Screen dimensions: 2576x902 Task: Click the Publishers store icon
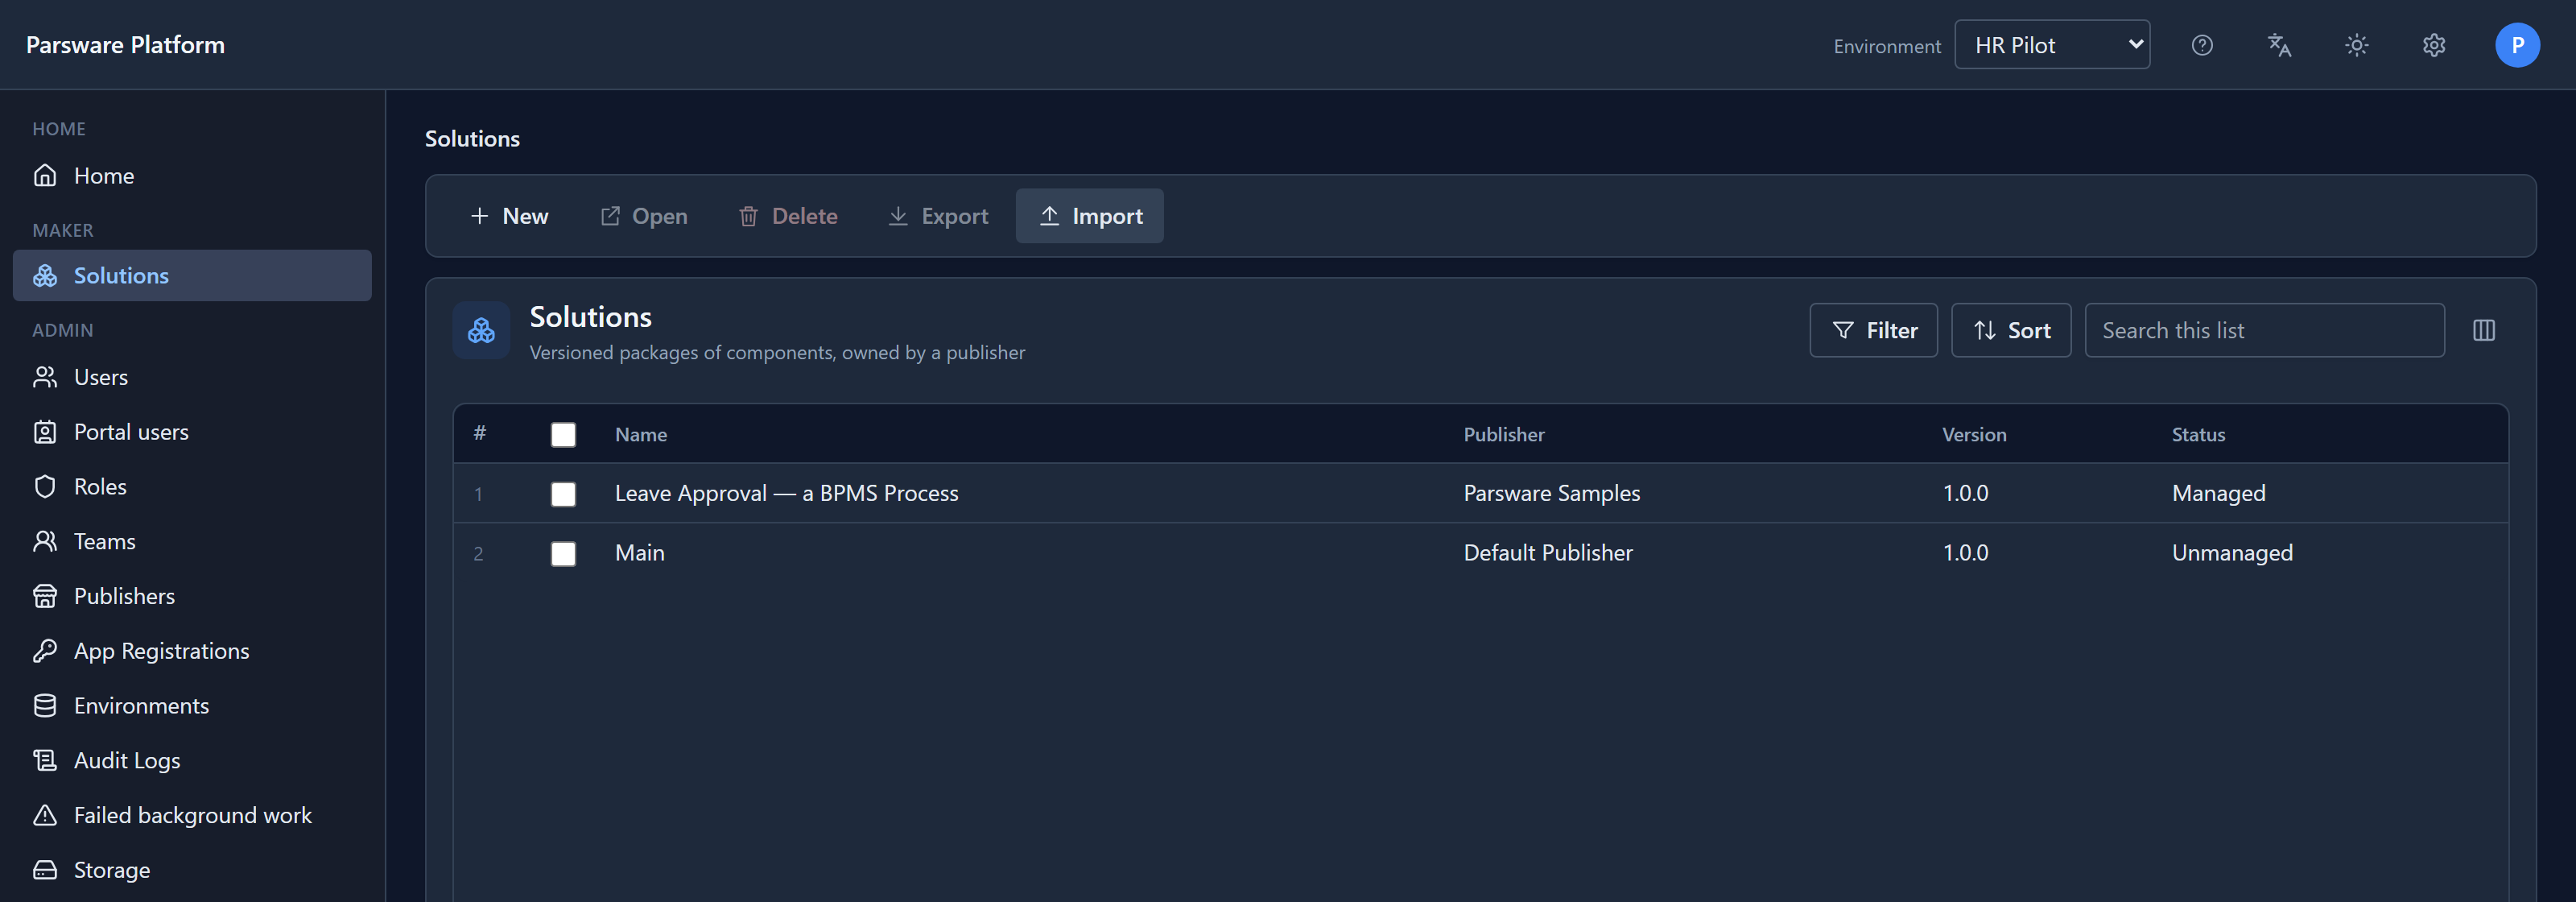pos(45,596)
